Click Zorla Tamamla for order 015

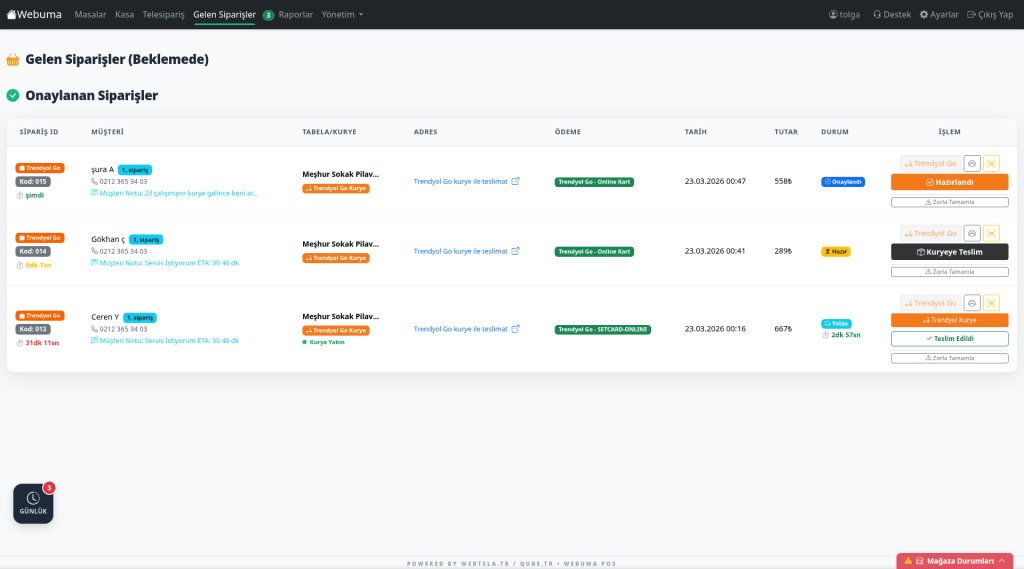pyautogui.click(x=949, y=202)
